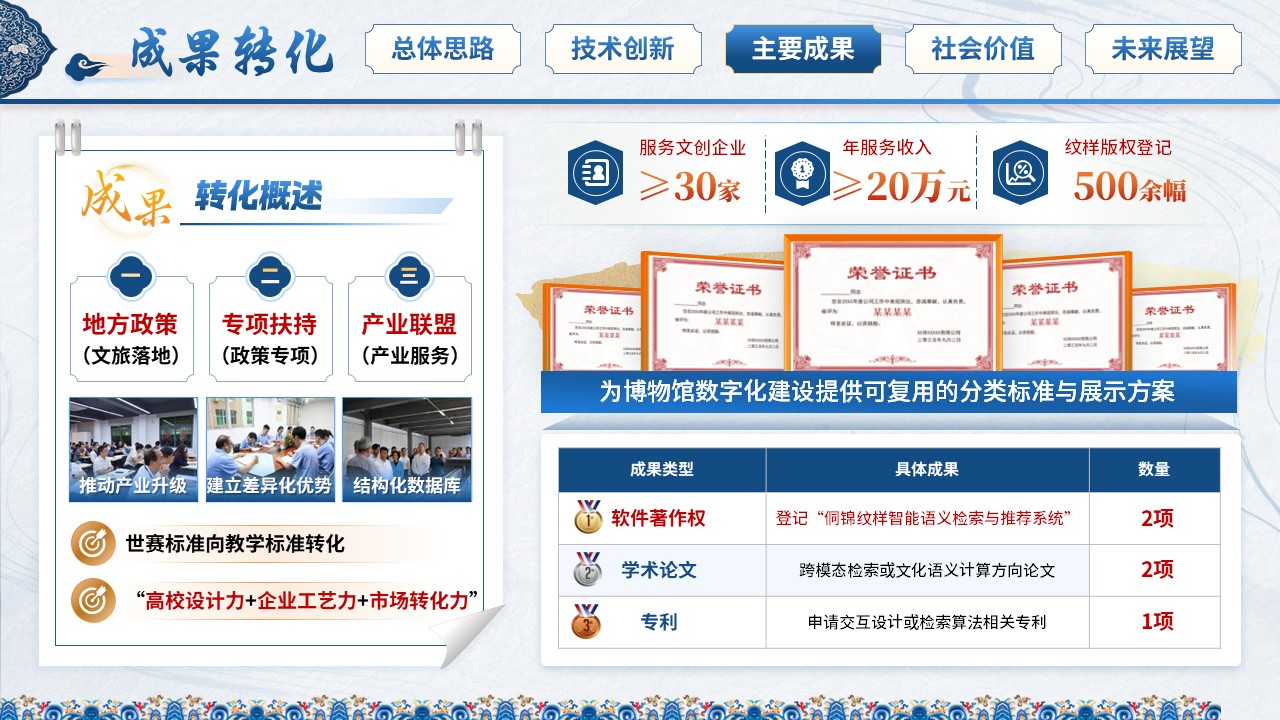
Task: Click the ≥20万元 statistic
Action: coord(902,186)
